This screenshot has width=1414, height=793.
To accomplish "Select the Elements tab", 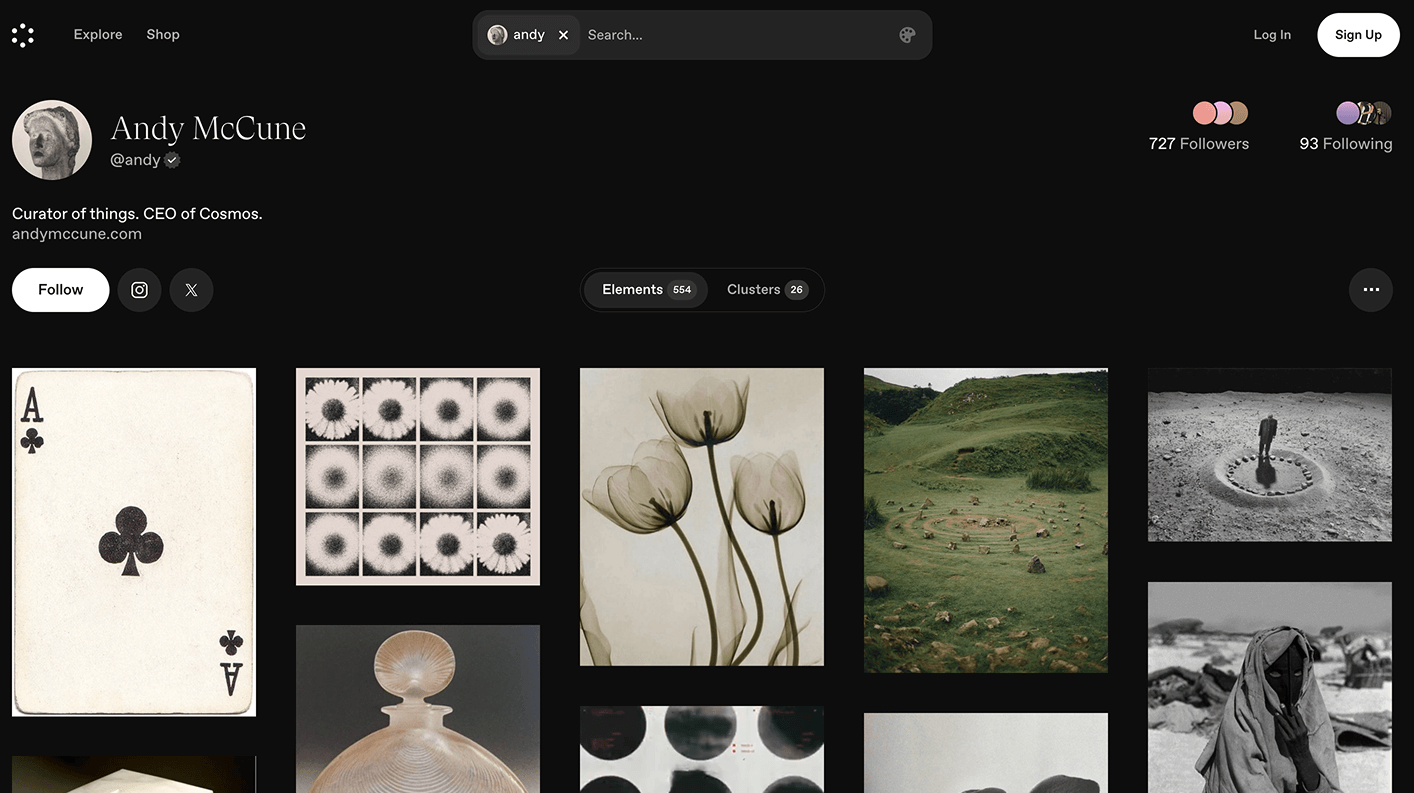I will click(646, 290).
